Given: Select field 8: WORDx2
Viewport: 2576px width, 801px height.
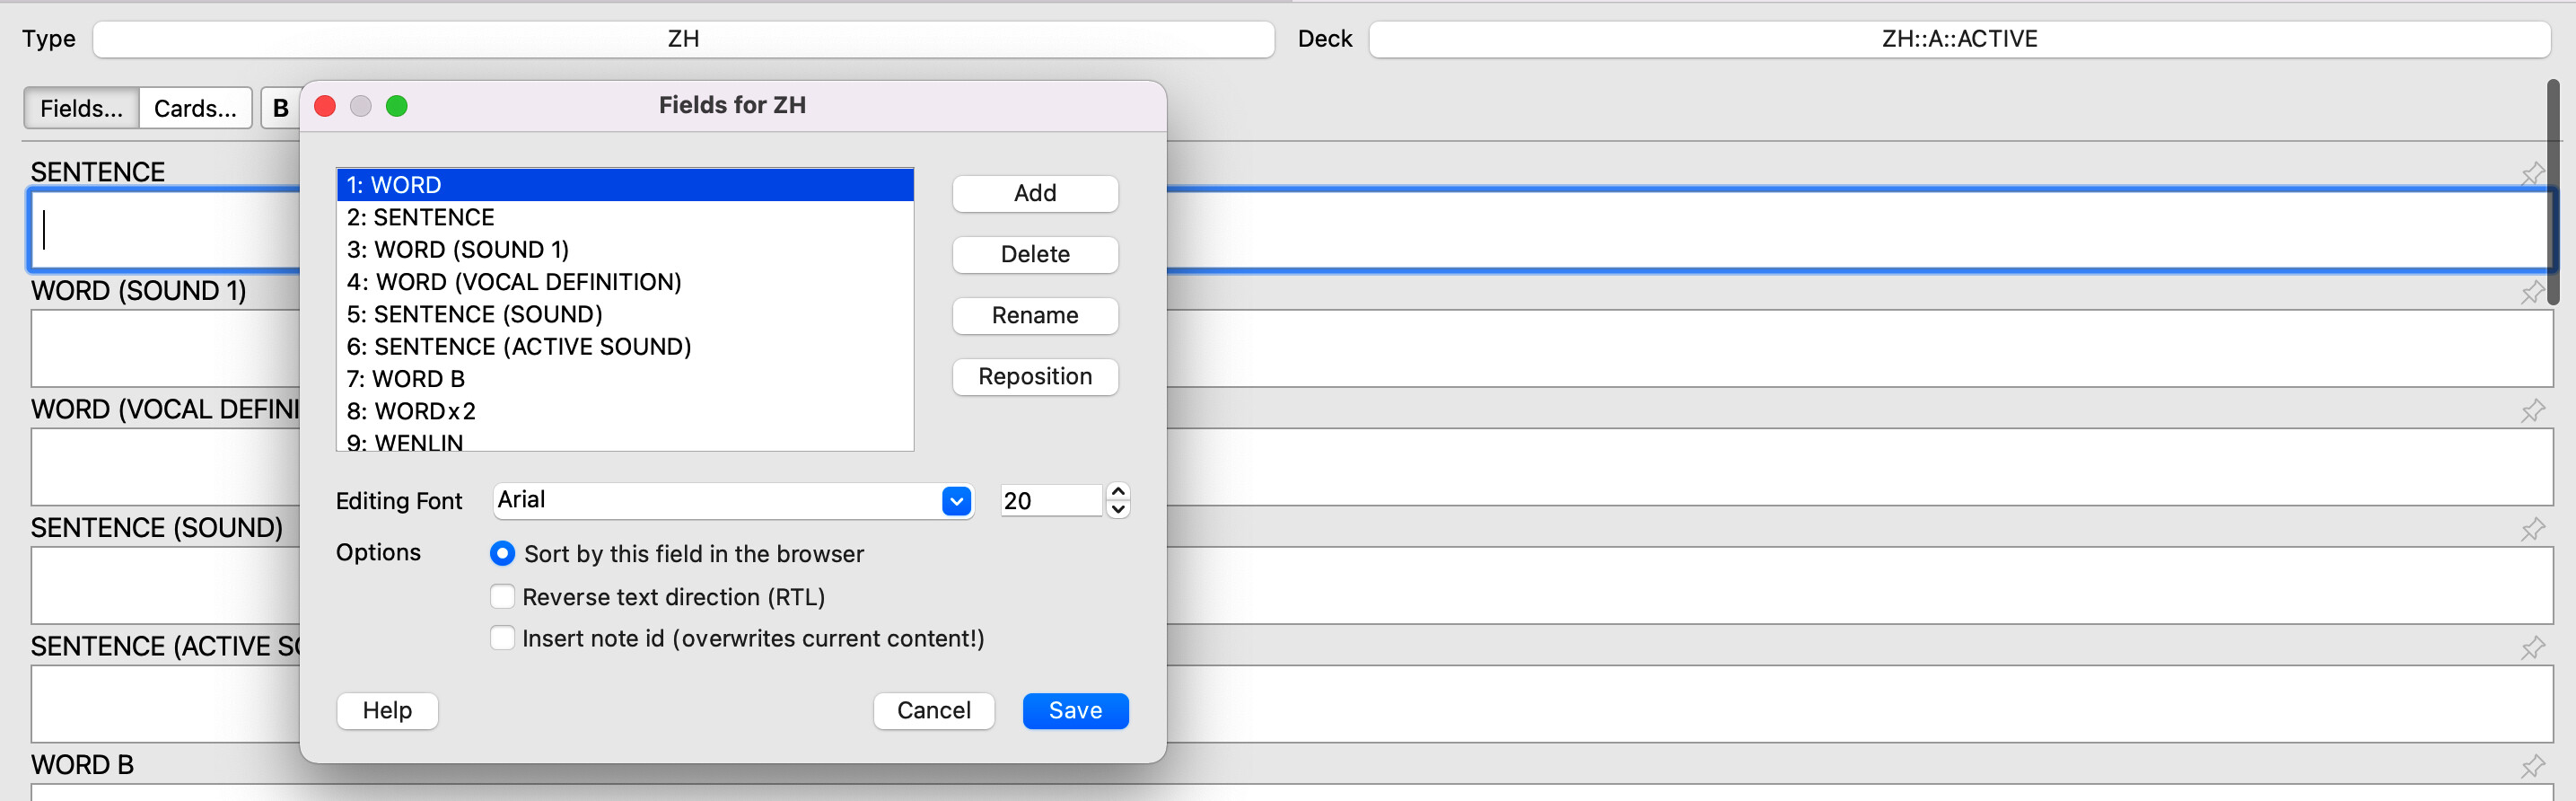Looking at the screenshot, I should [x=625, y=411].
